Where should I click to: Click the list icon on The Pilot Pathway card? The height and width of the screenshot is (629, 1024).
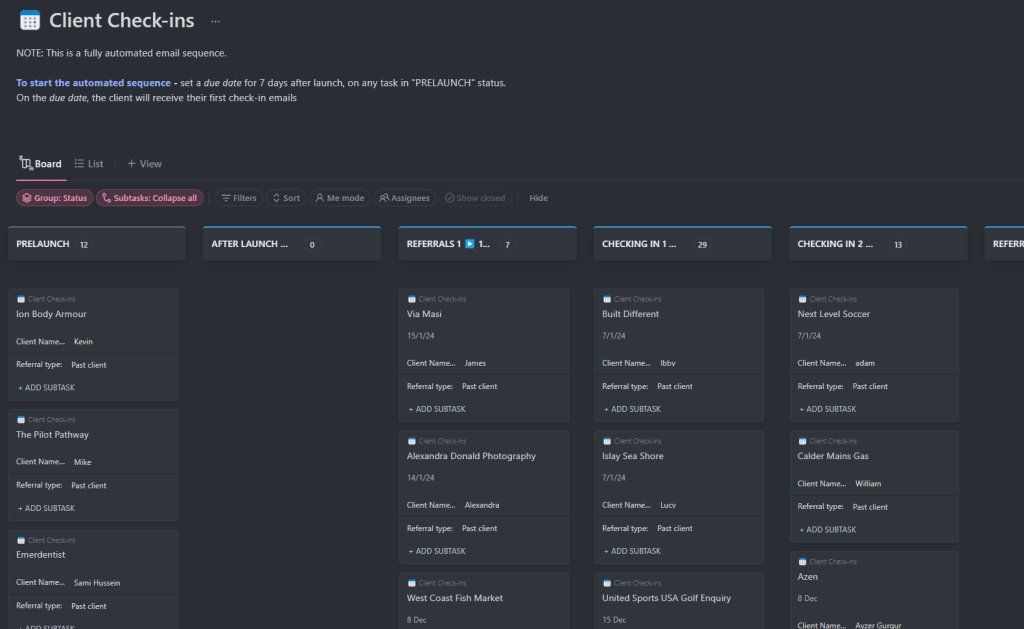point(21,420)
